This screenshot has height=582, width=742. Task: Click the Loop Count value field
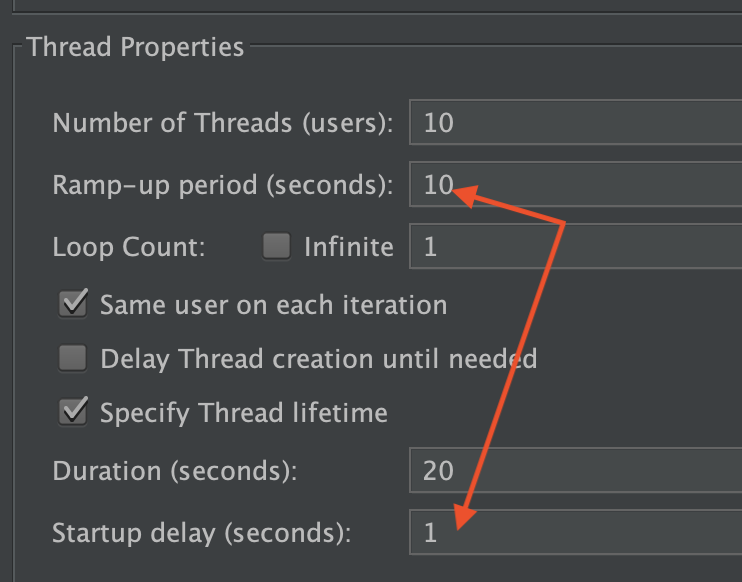pos(575,246)
